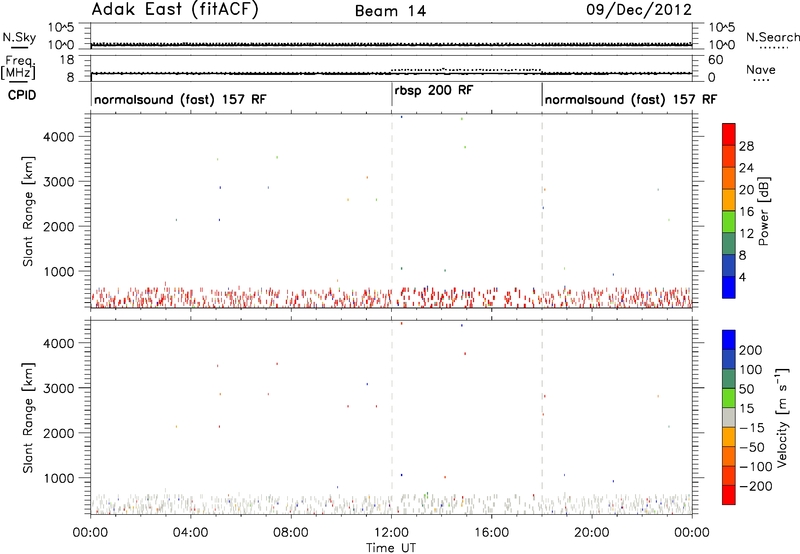800x554 pixels.
Task: Pick the red top segment of power colorbar
Action: tap(729, 135)
